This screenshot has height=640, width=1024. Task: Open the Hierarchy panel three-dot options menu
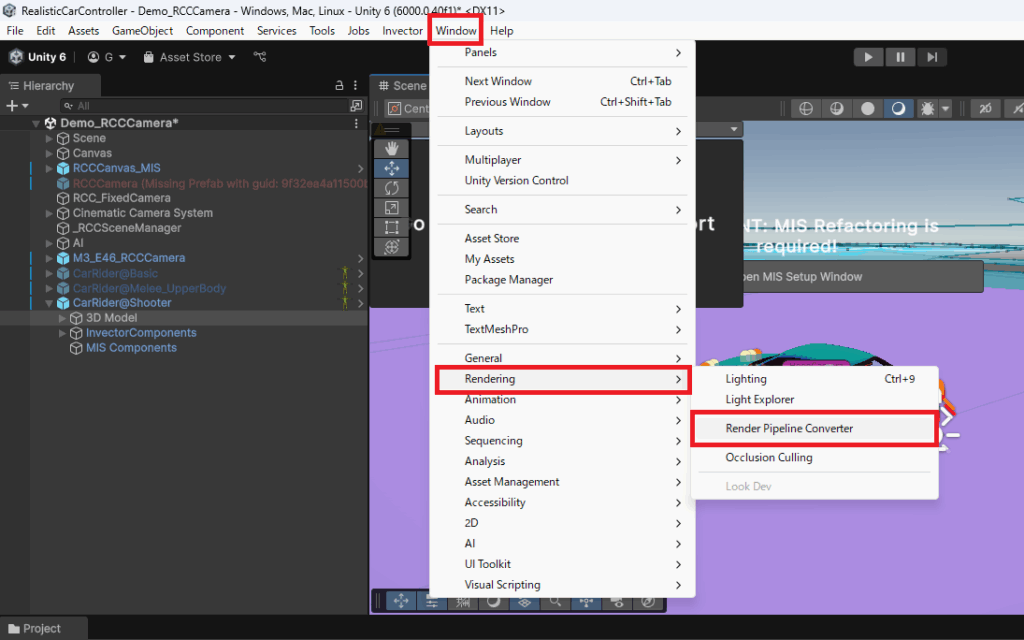(x=357, y=86)
